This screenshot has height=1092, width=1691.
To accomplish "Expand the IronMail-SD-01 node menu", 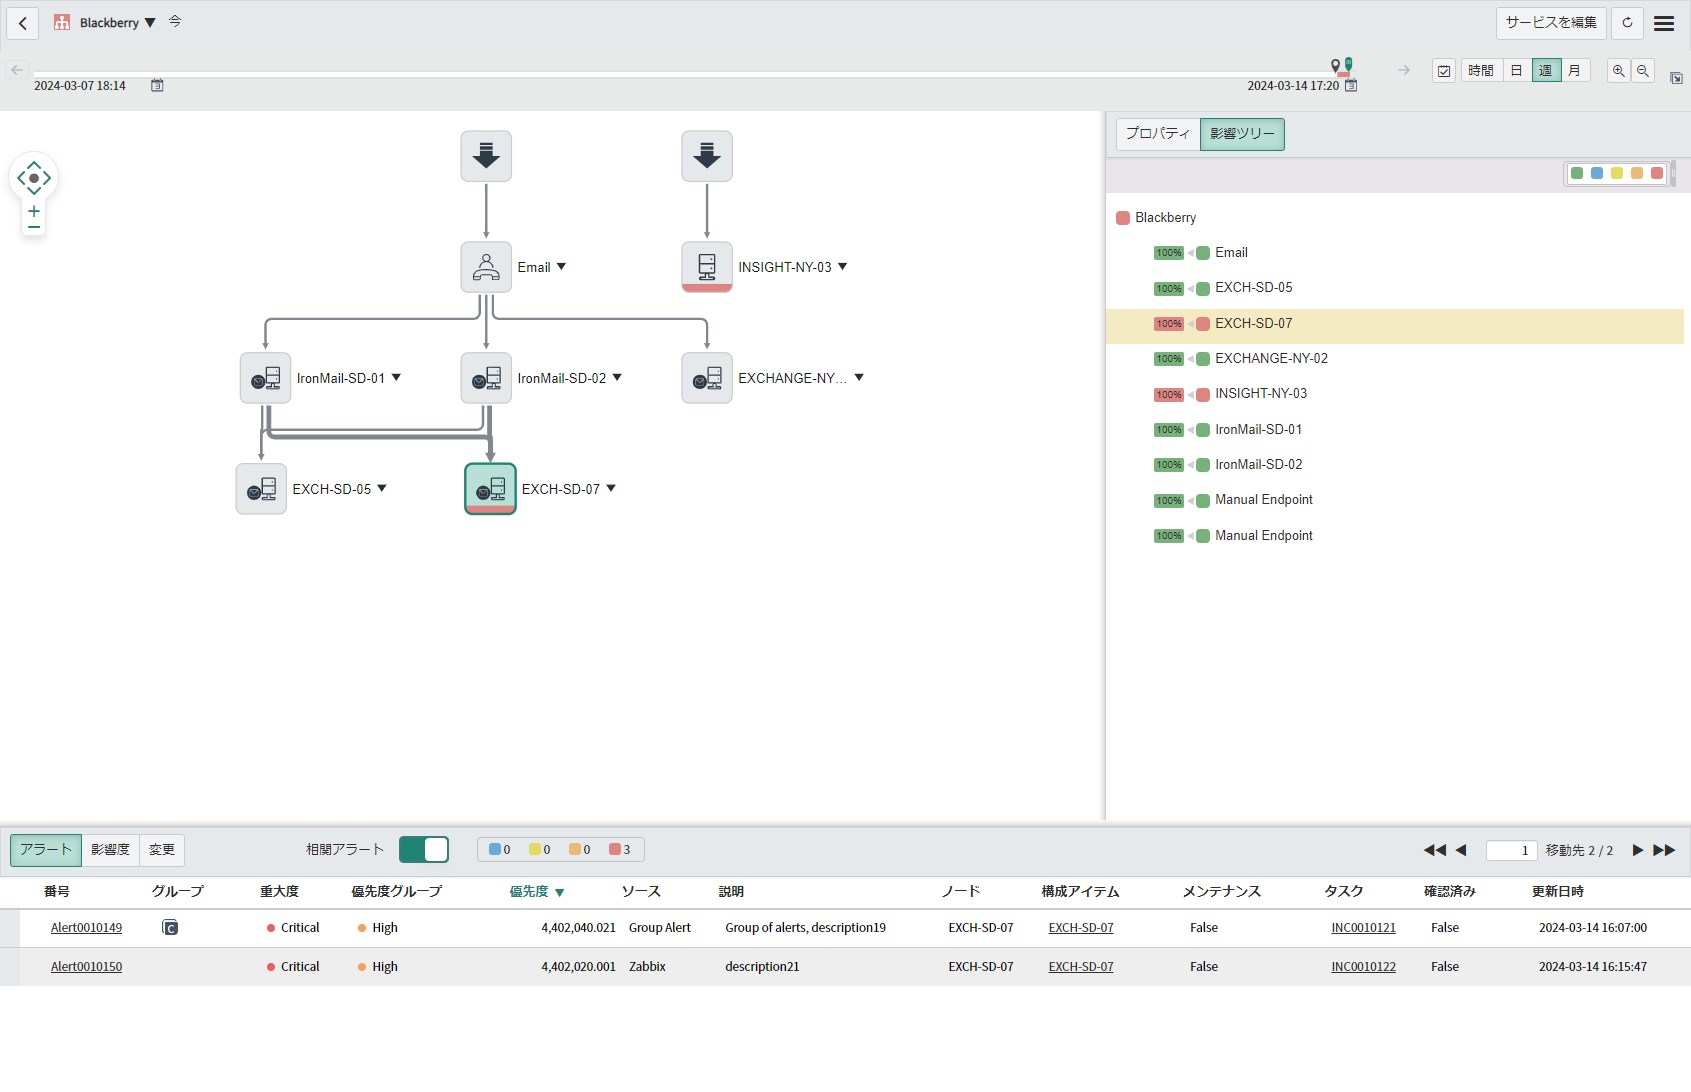I will 396,378.
